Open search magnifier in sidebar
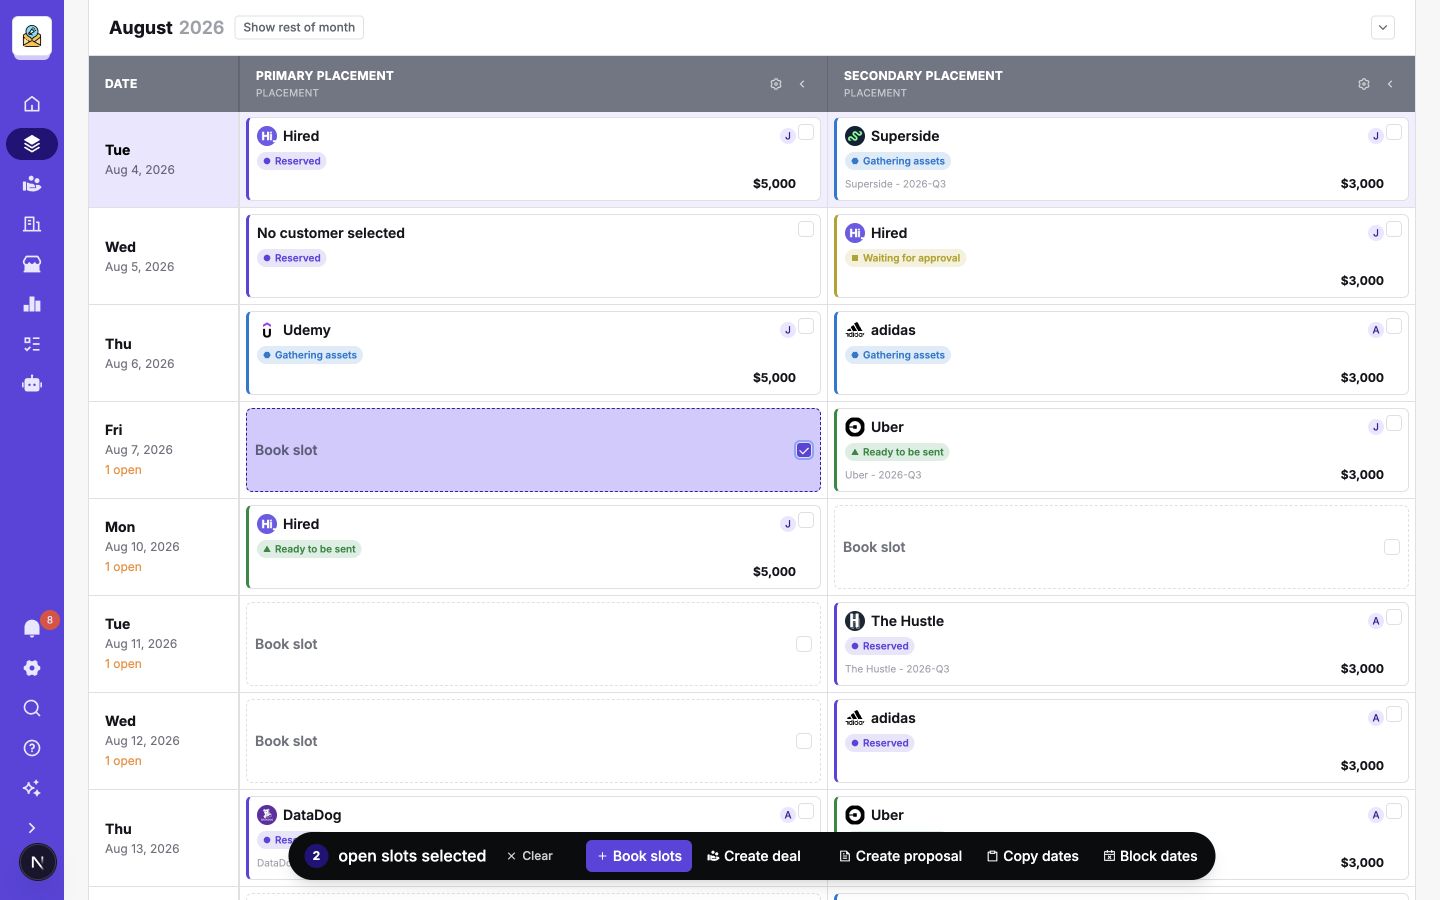This screenshot has height=900, width=1440. (32, 708)
